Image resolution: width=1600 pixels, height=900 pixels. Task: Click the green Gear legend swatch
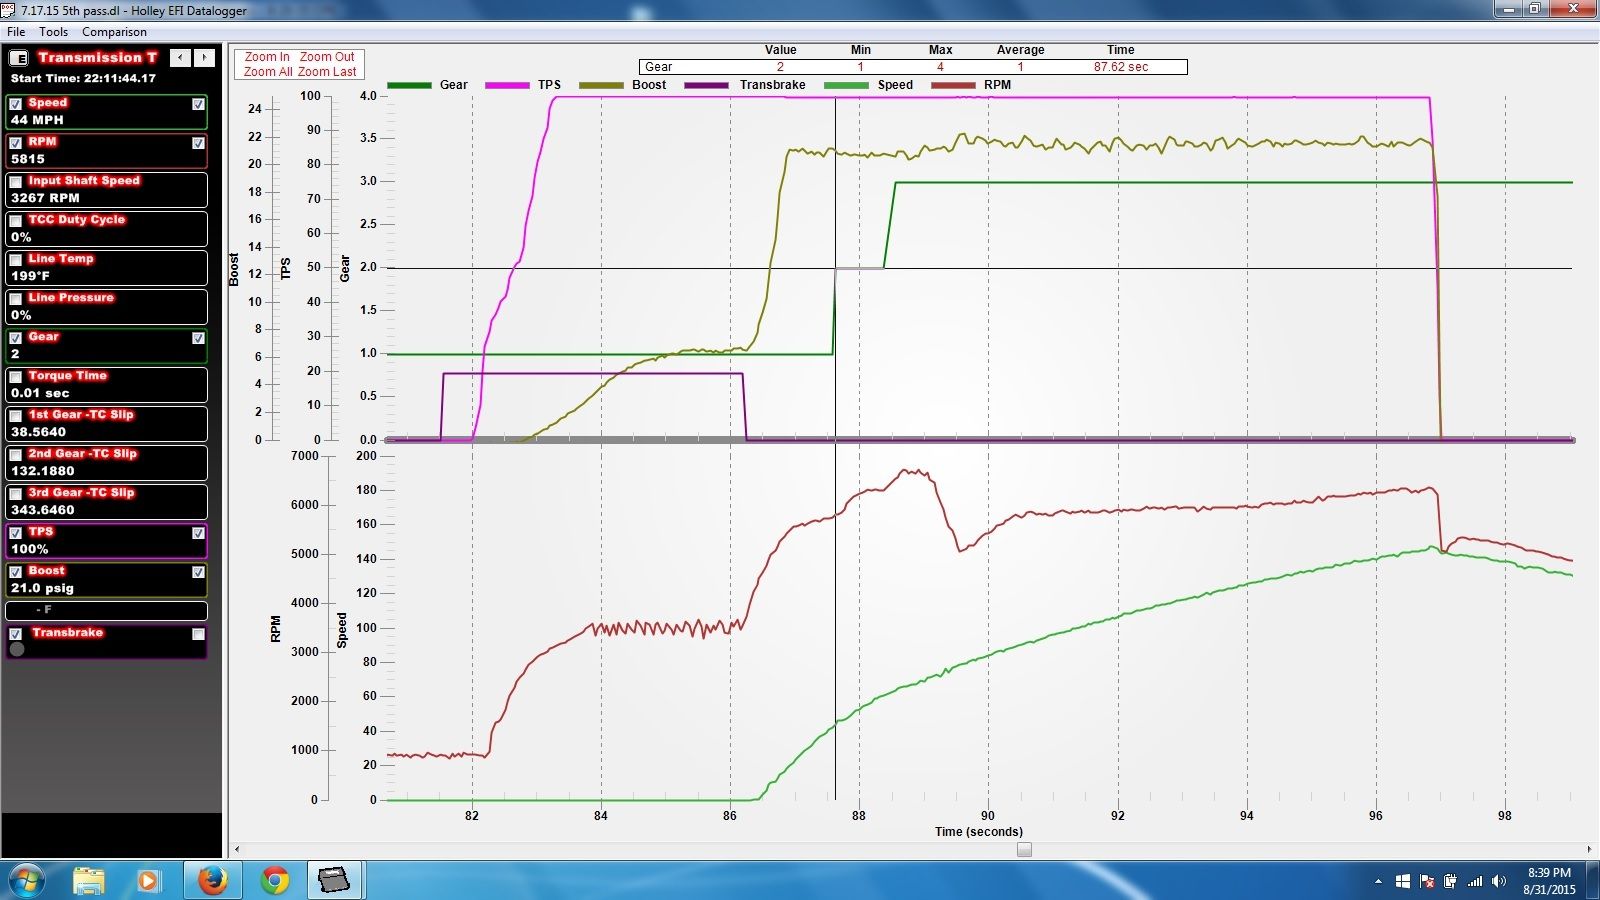tap(409, 85)
